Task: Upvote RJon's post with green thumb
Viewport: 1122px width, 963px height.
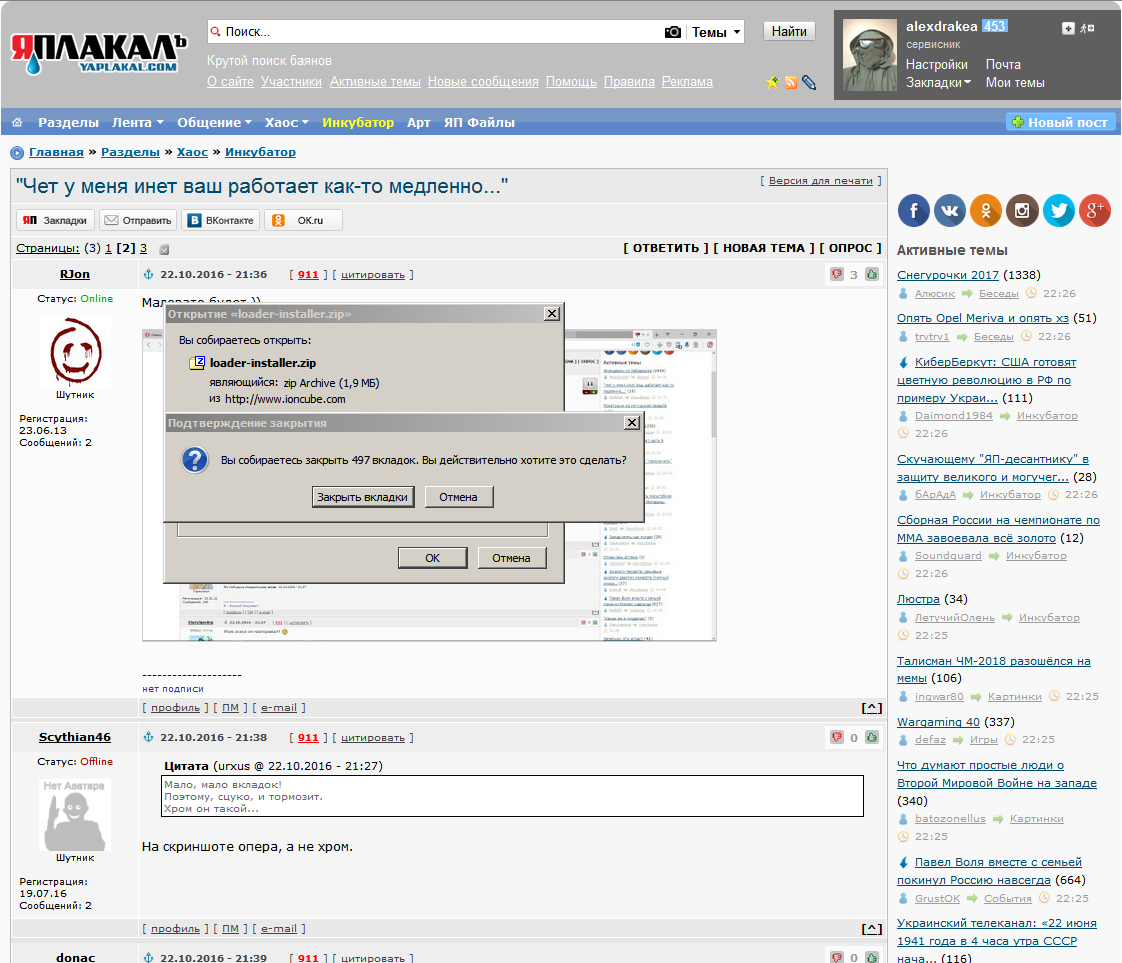Action: click(x=872, y=274)
